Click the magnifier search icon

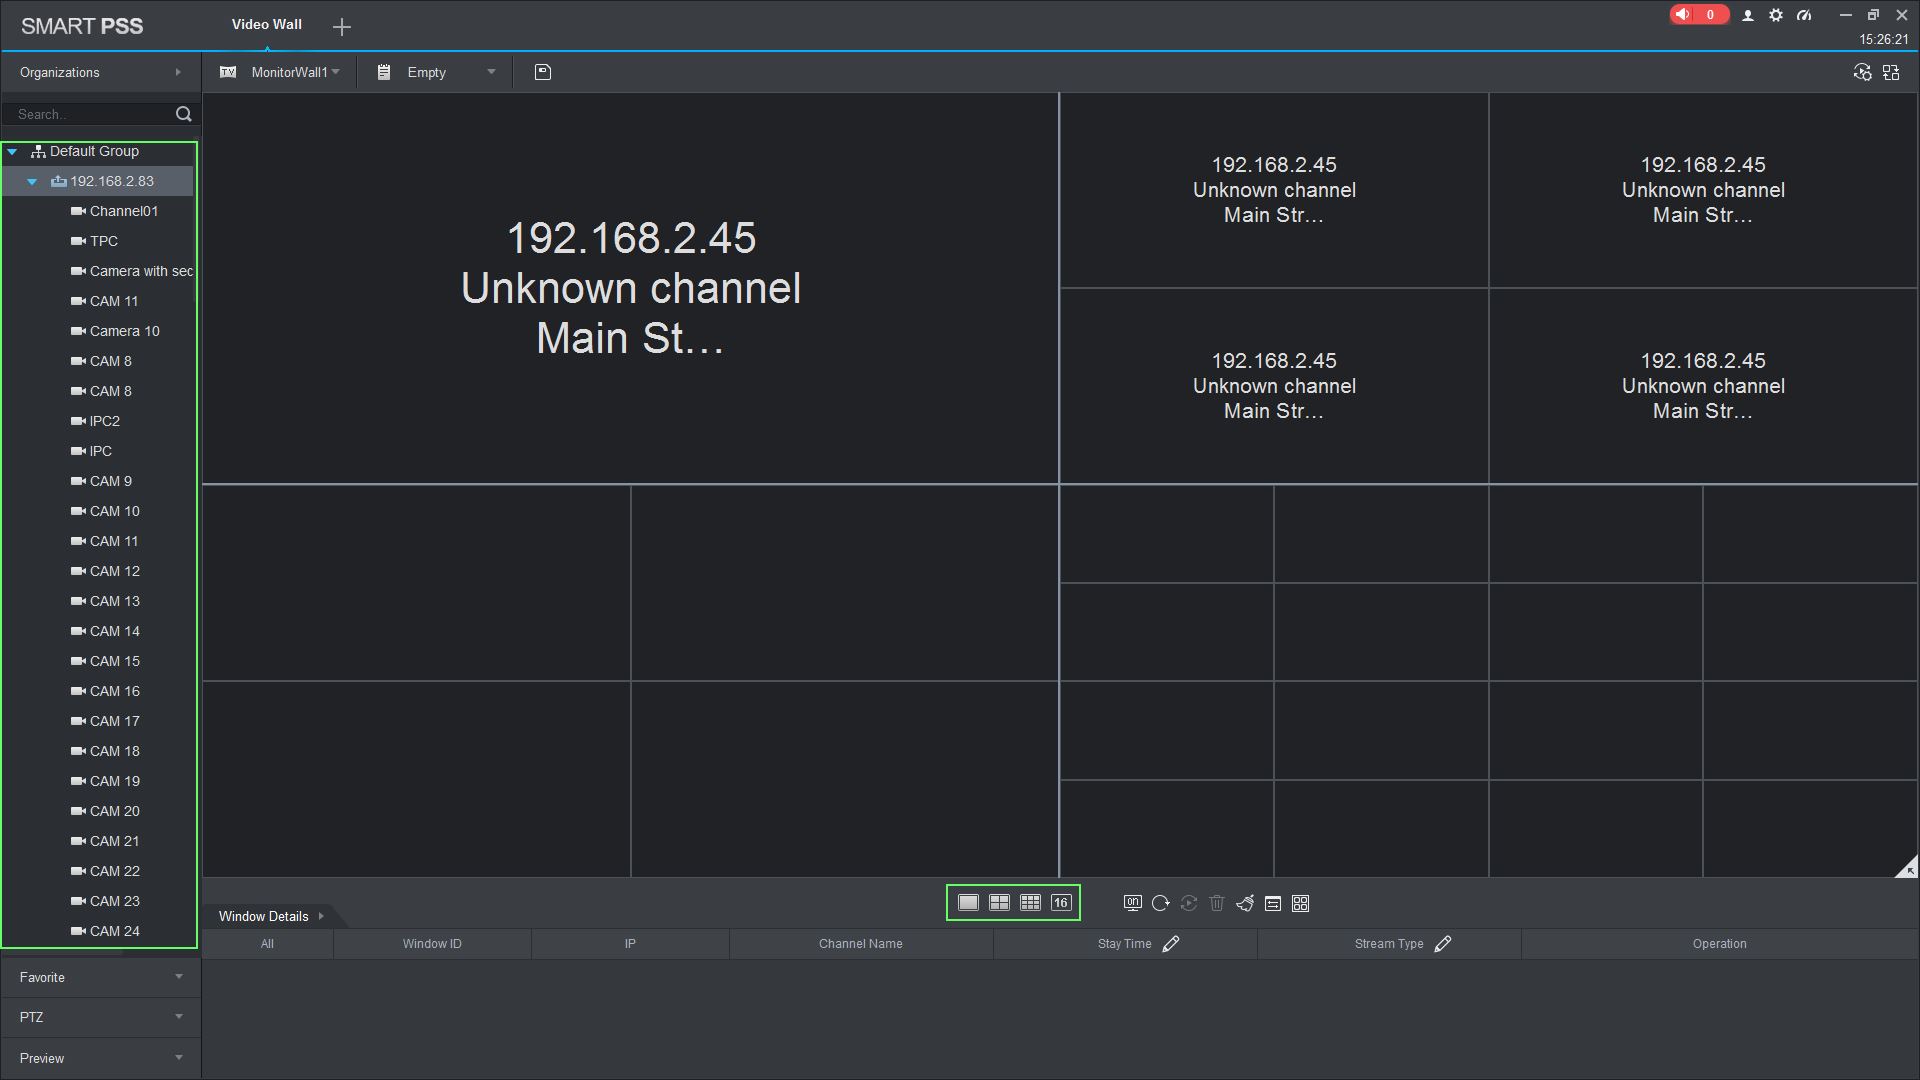pos(183,114)
